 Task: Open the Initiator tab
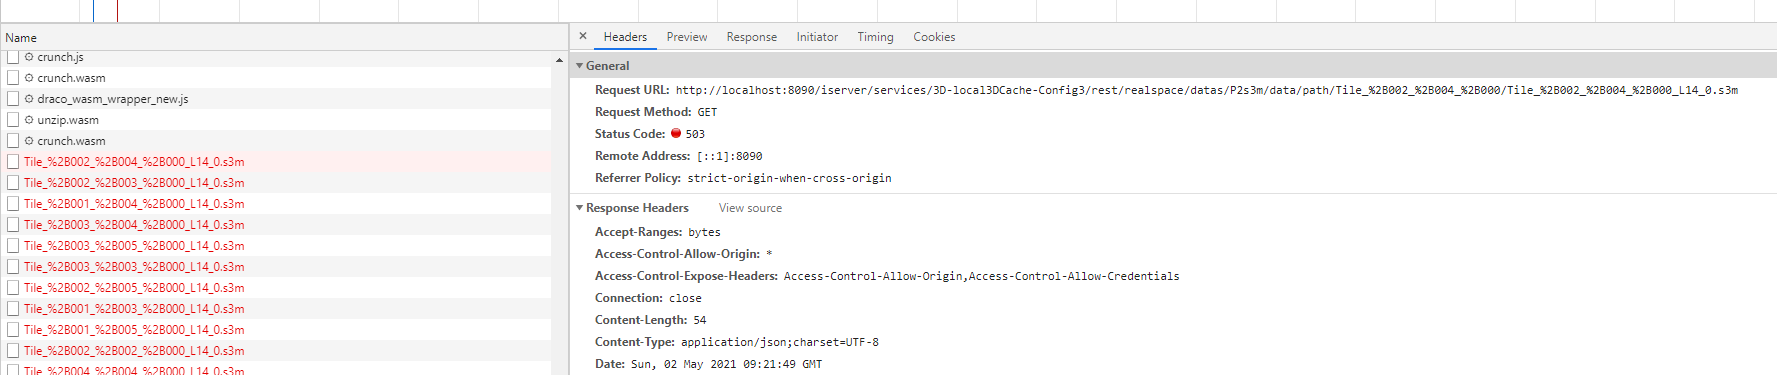(817, 37)
